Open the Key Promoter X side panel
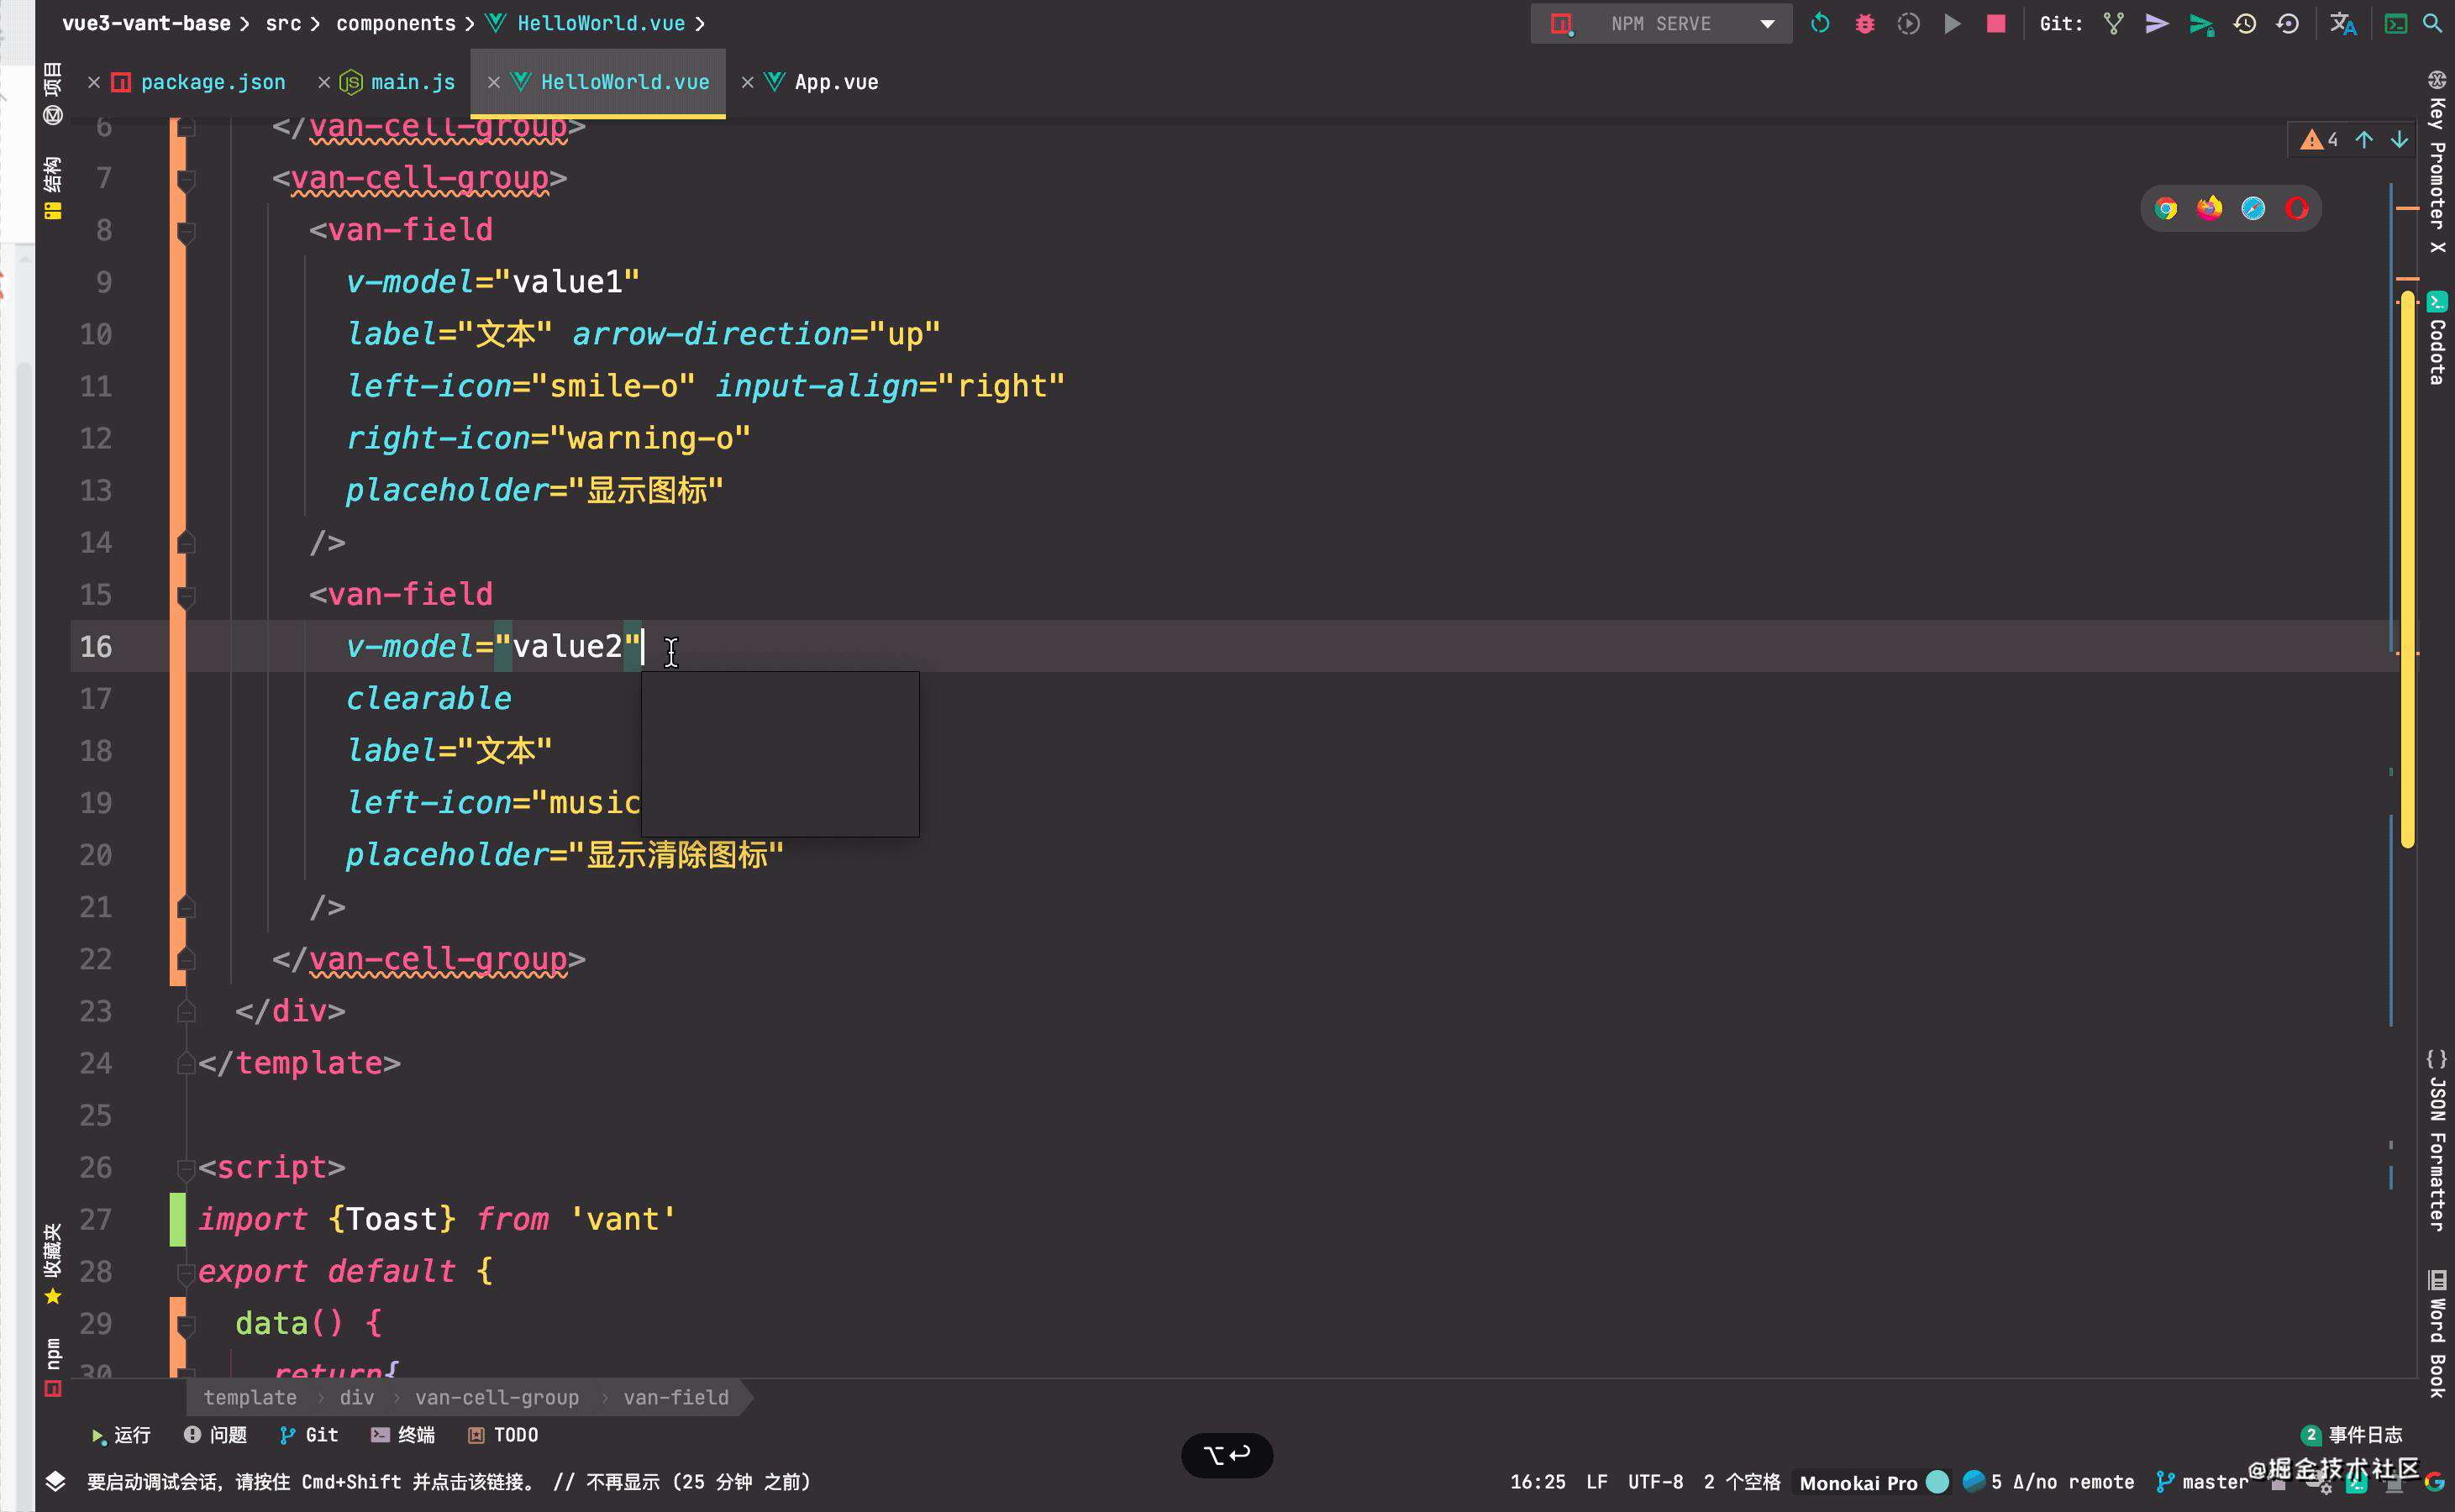Viewport: 2455px width, 1512px height. [x=2437, y=162]
